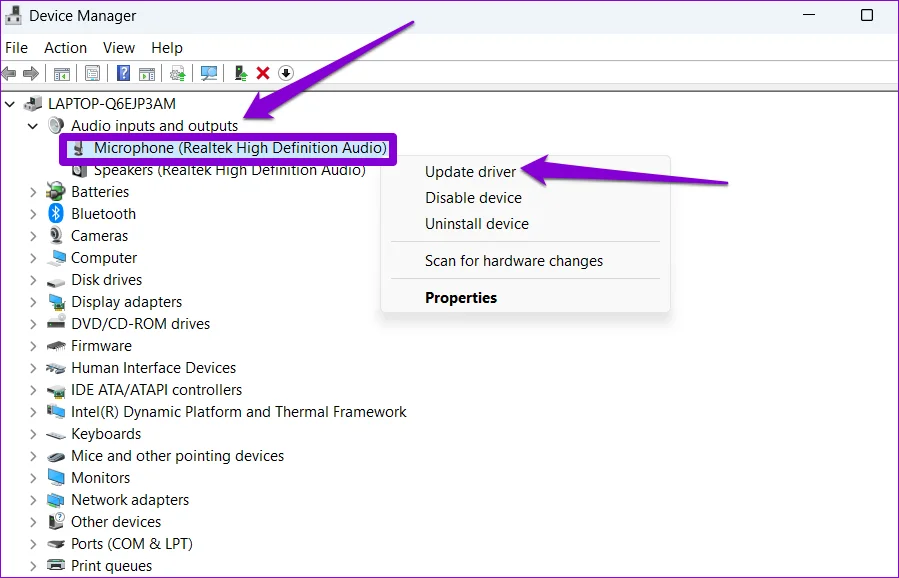
Task: Click the update driver toolbar icon with gear
Action: pos(178,73)
